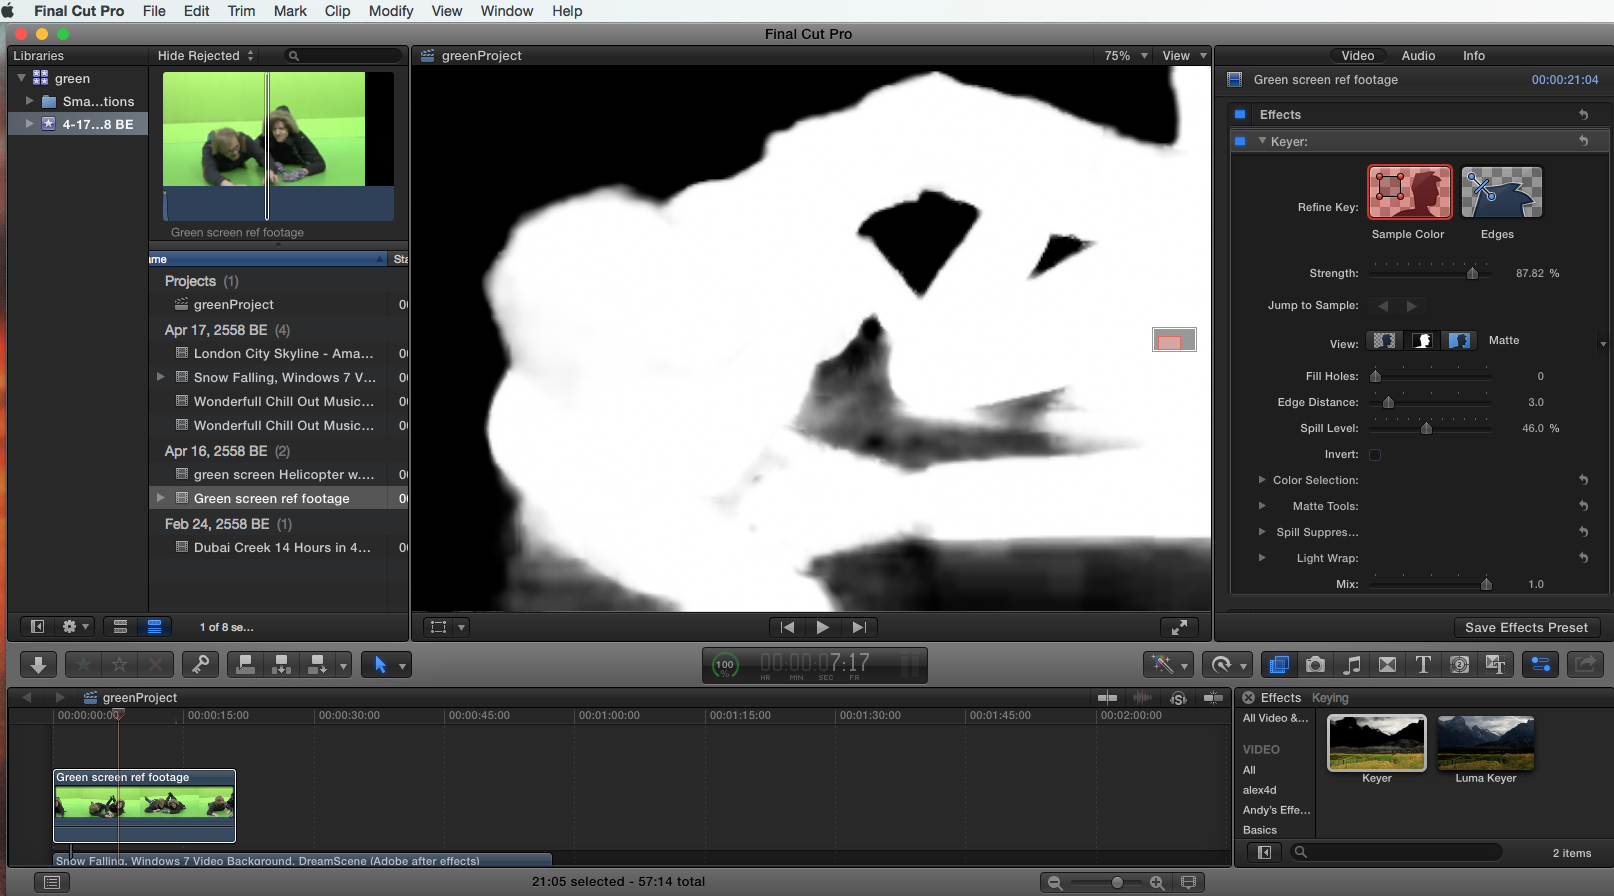
Task: Click the Effects browser search field
Action: pos(1396,853)
